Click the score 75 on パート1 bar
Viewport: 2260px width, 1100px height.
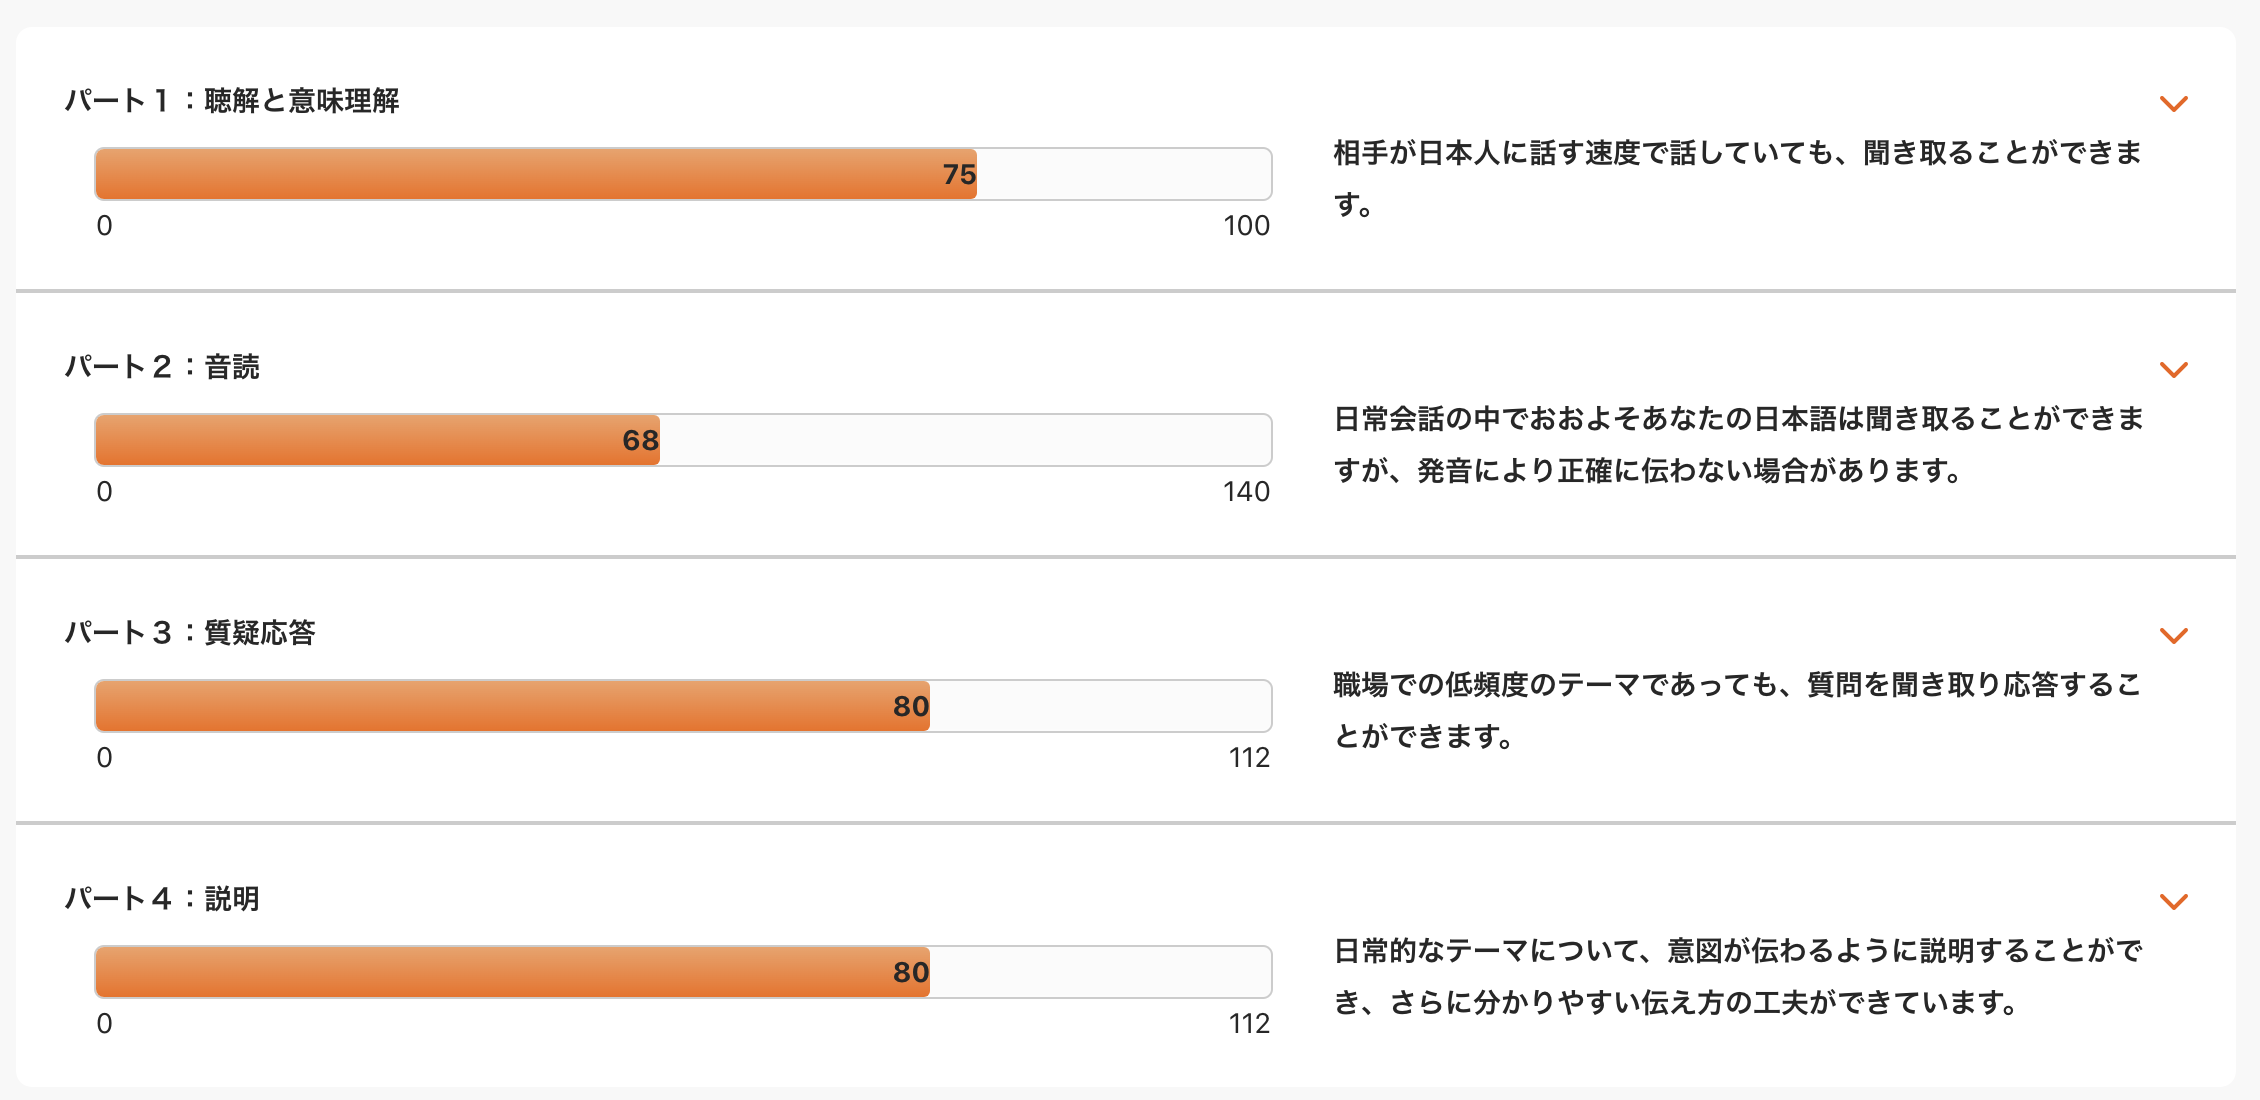pos(958,175)
